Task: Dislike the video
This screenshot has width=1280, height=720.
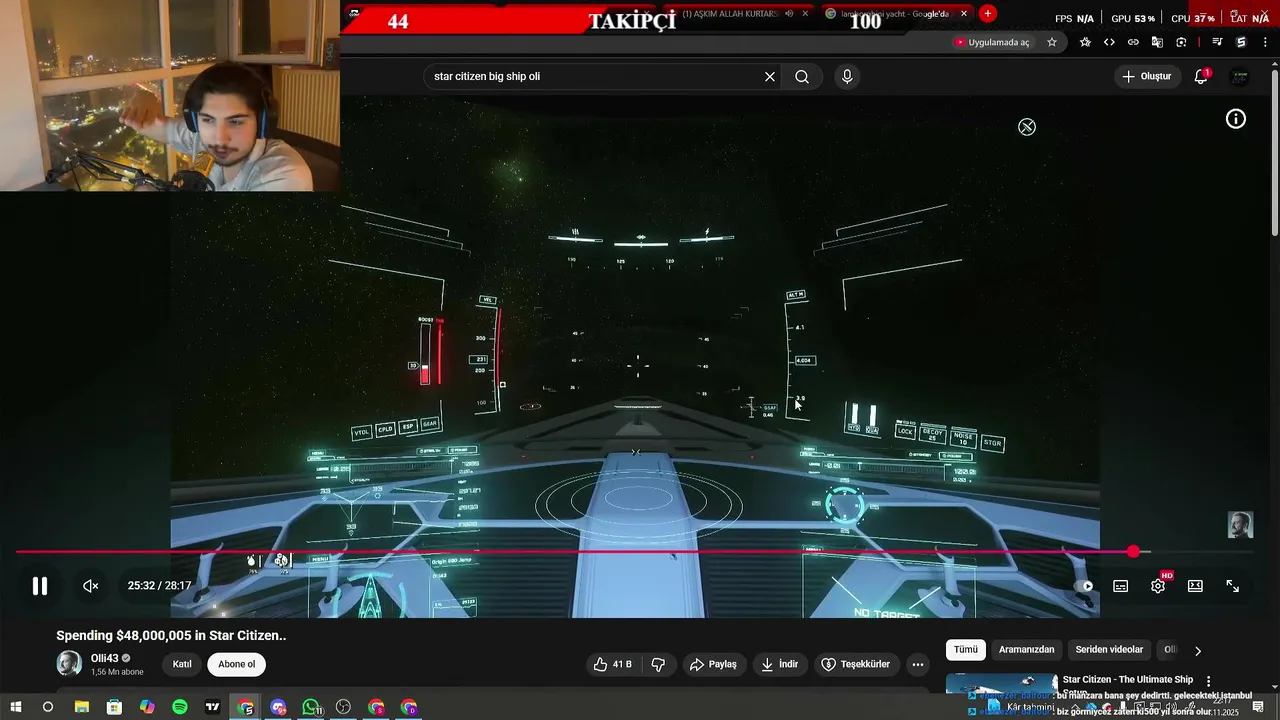Action: pyautogui.click(x=659, y=664)
